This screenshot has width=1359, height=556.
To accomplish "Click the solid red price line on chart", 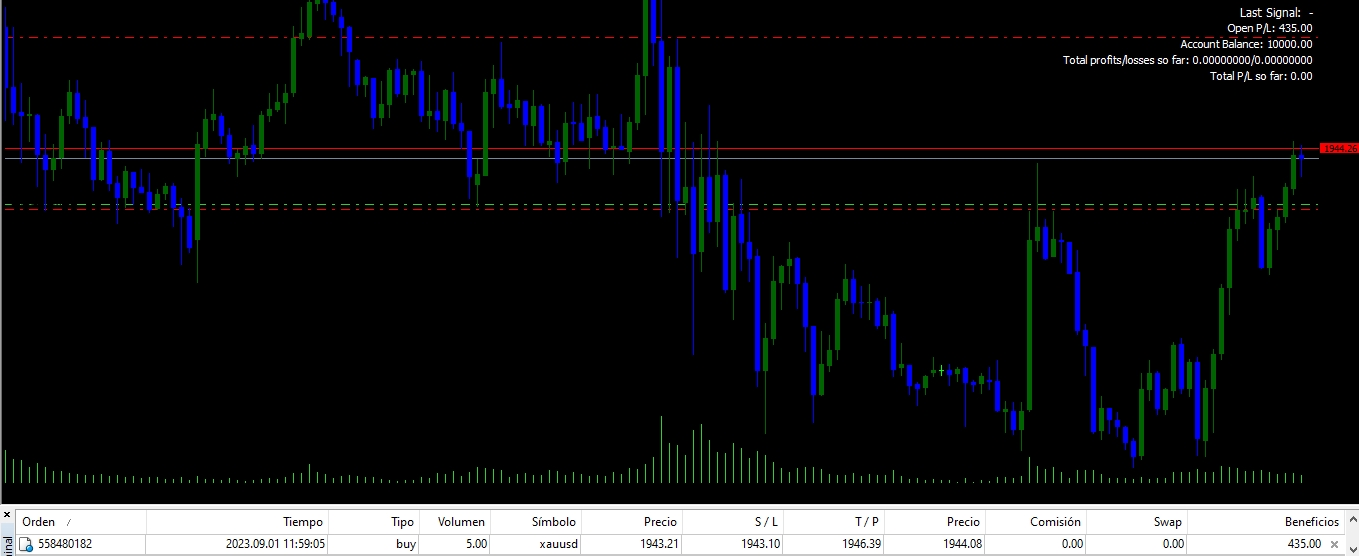I will click(x=660, y=148).
